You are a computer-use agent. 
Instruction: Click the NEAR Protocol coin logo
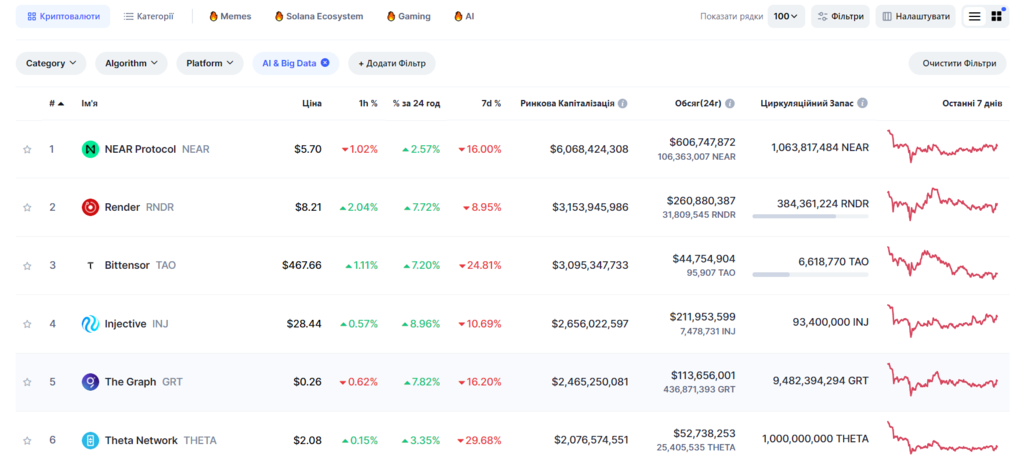[x=90, y=149]
